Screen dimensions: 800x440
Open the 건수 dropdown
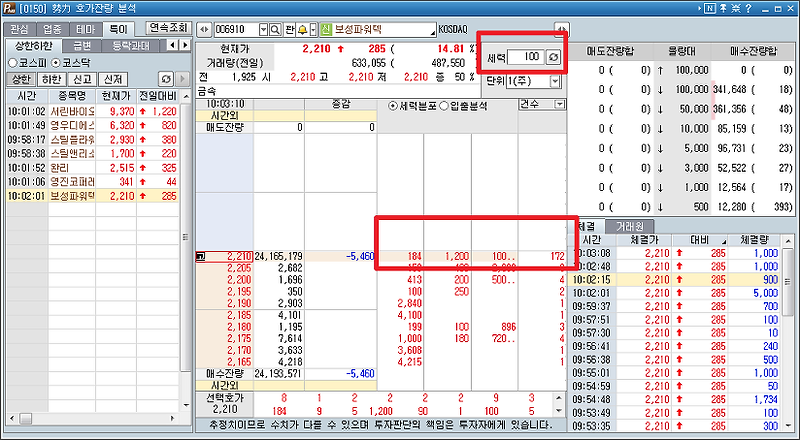coord(560,104)
